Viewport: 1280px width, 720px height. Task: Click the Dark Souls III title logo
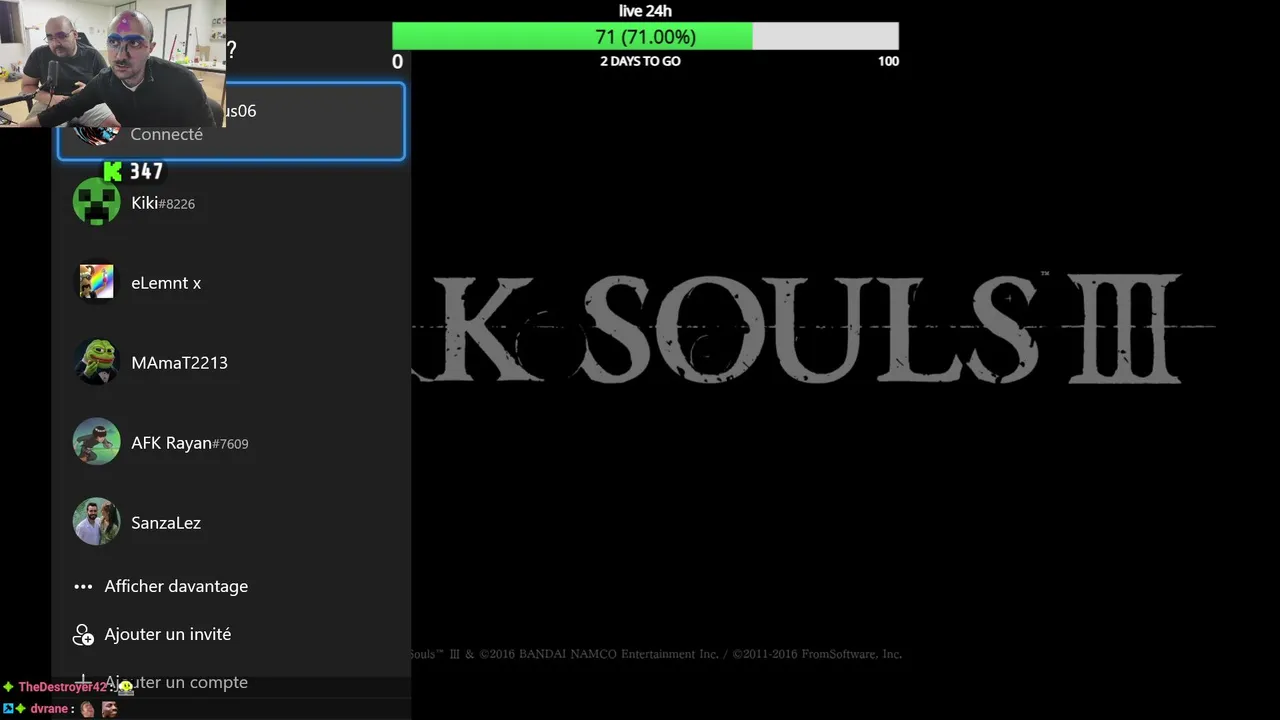[x=812, y=329]
